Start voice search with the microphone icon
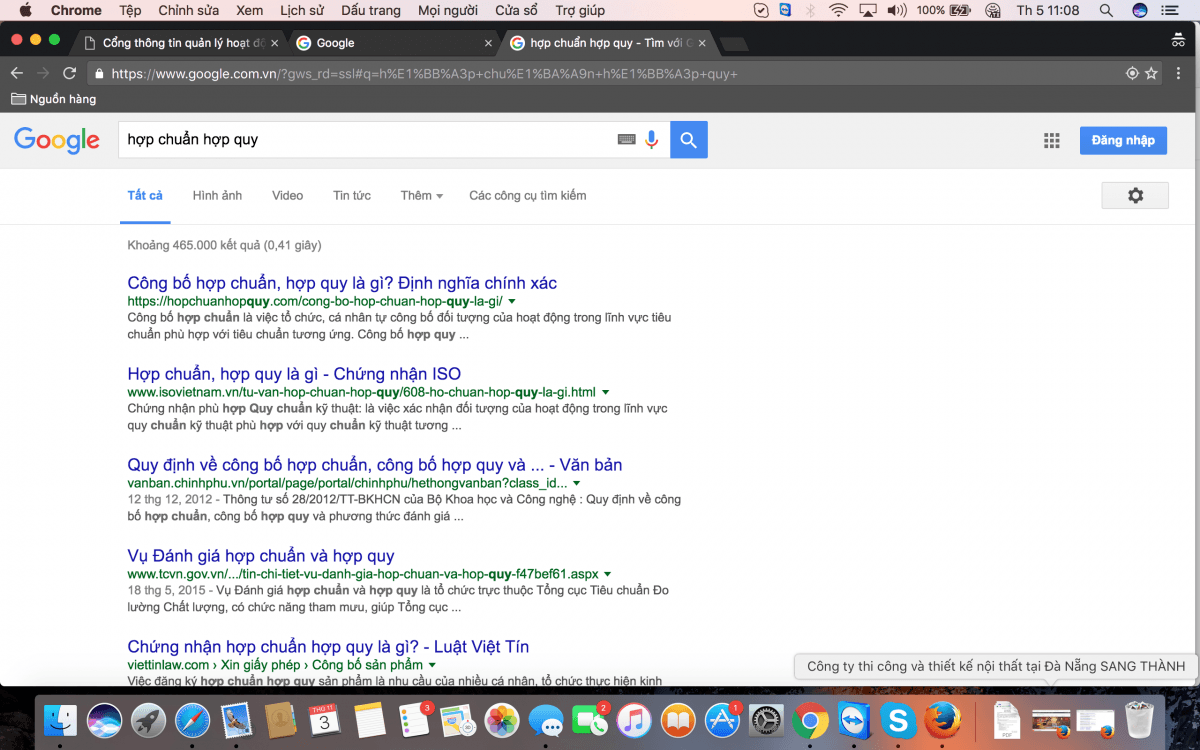 click(x=652, y=140)
